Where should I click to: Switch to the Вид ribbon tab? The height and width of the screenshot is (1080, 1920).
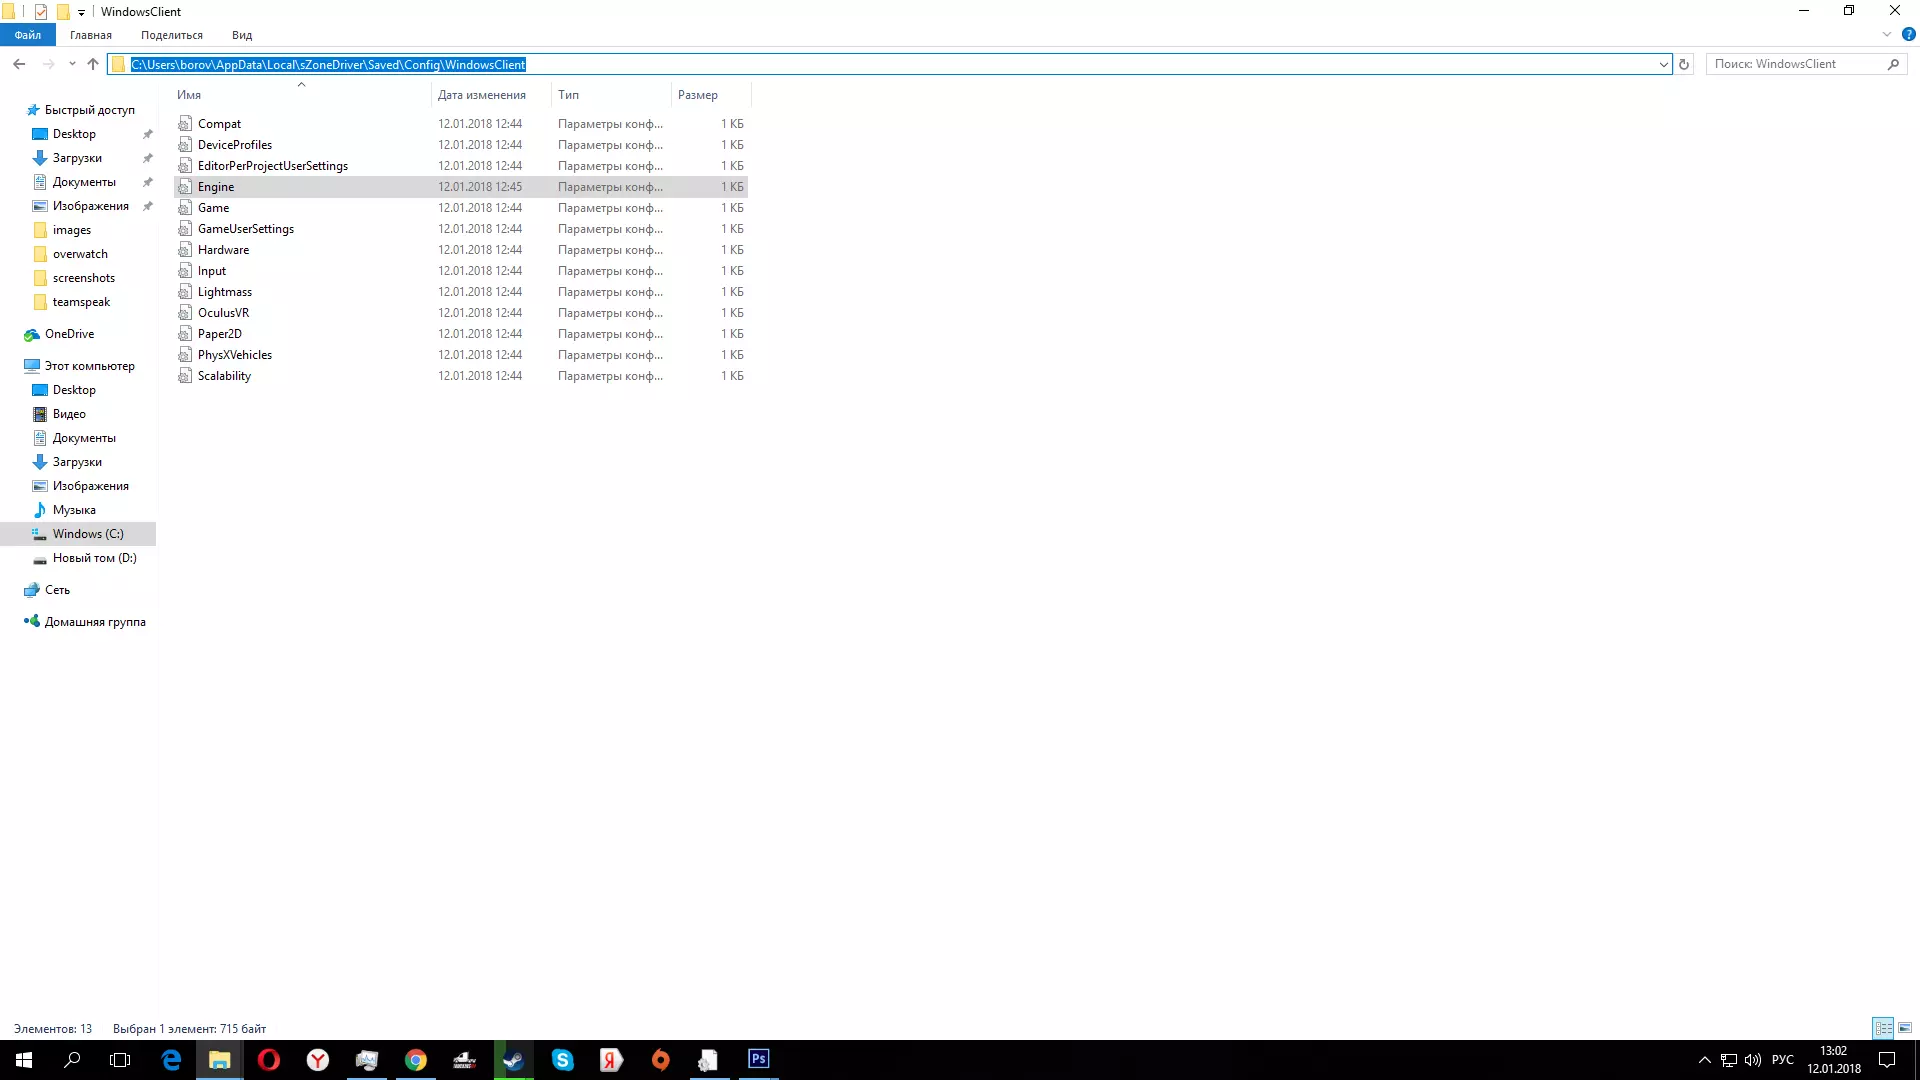pos(242,35)
